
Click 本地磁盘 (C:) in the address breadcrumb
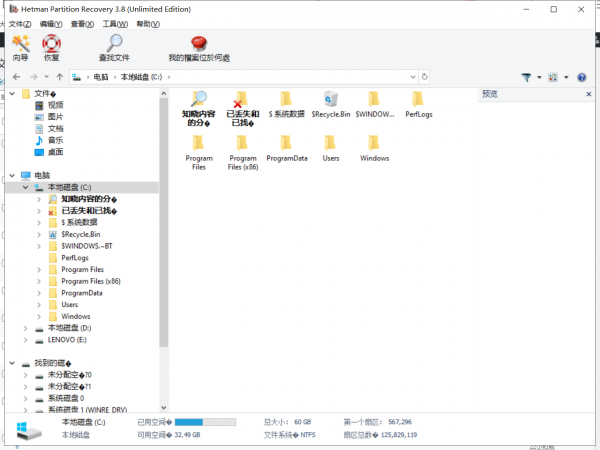[x=141, y=77]
